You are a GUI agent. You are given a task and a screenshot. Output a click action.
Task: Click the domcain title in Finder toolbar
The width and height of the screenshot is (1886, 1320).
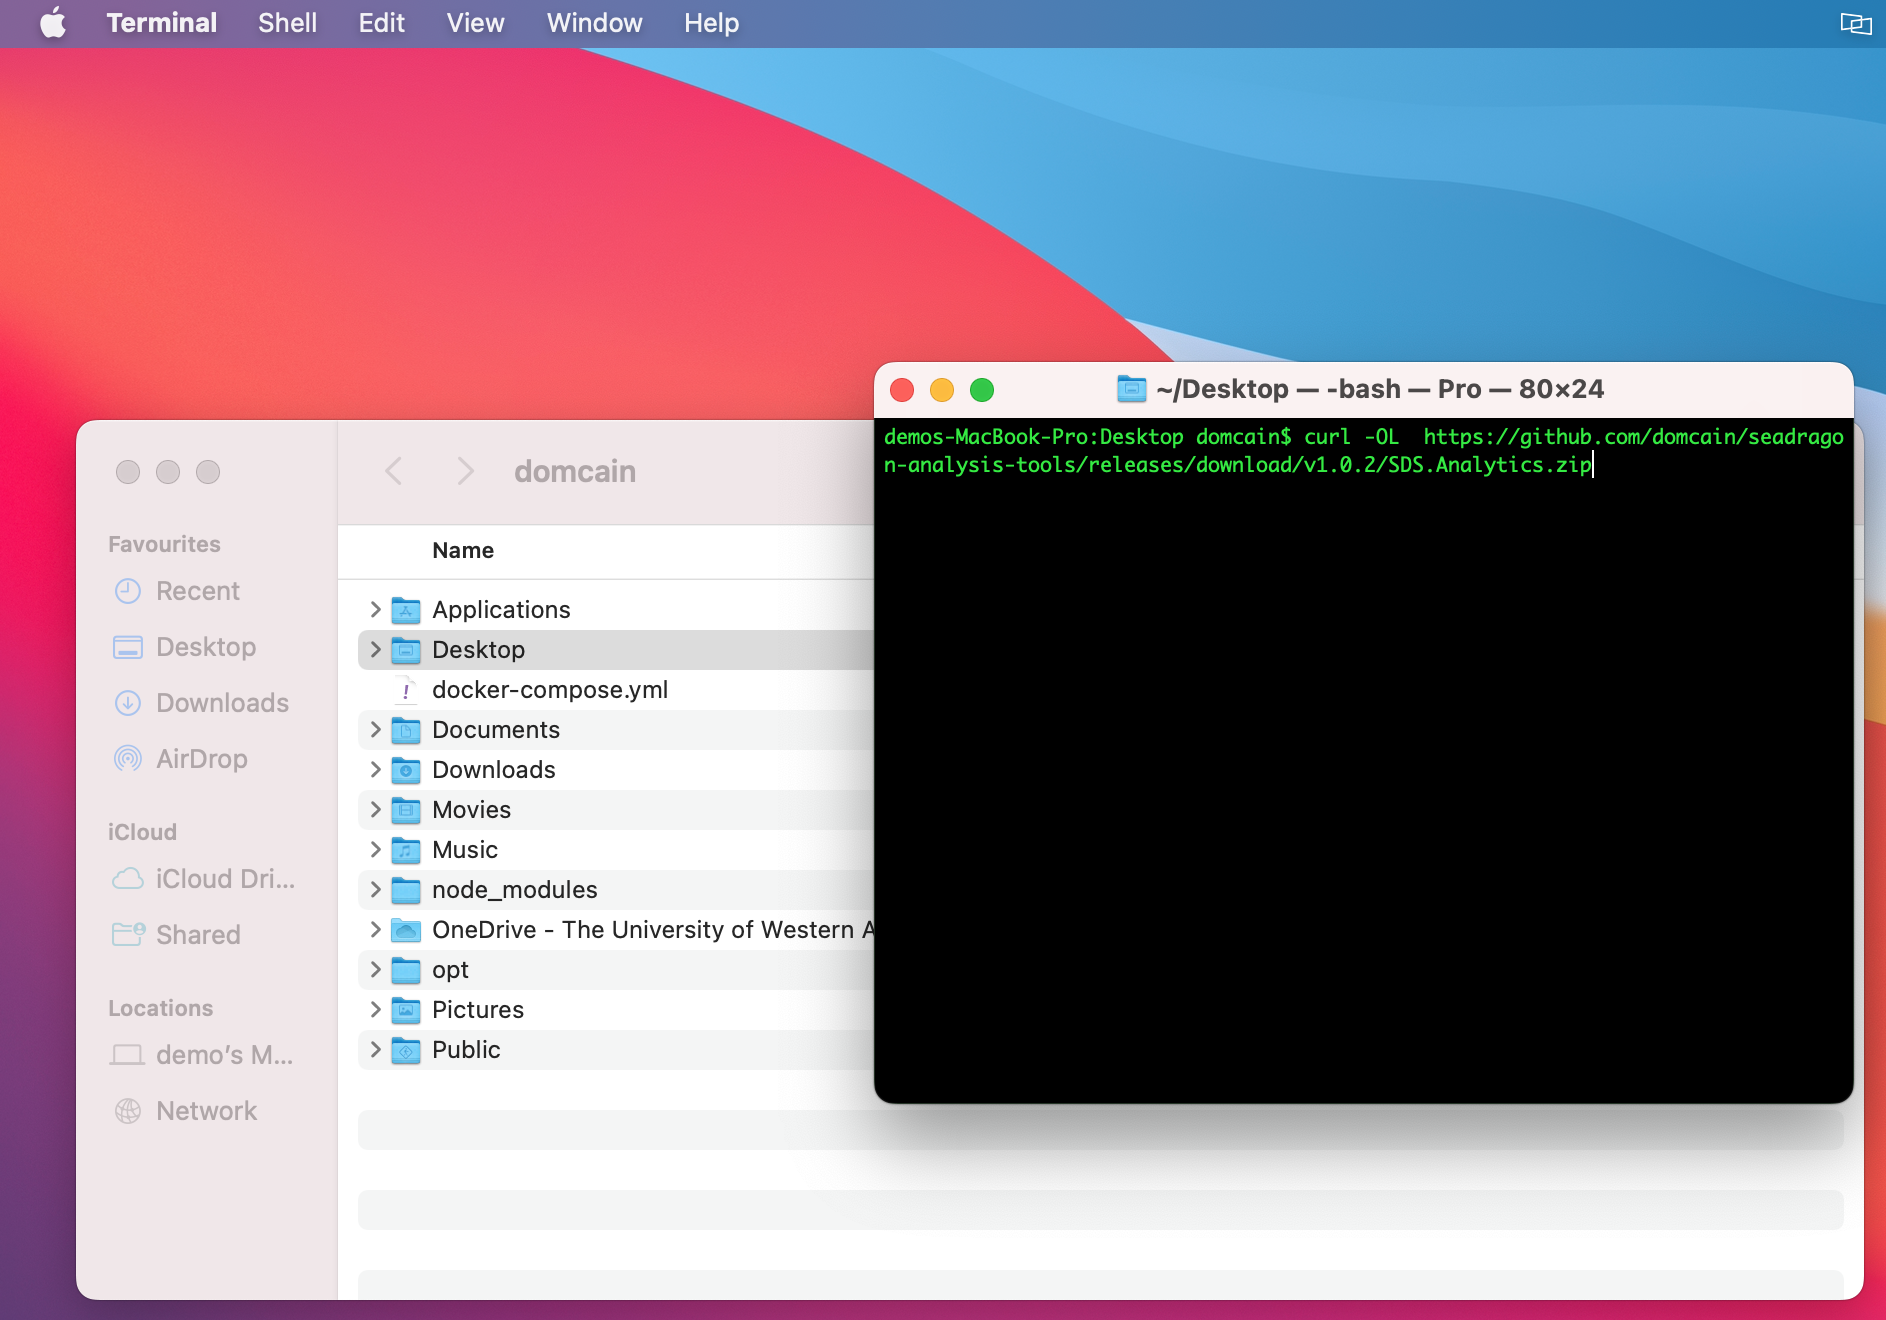(575, 471)
